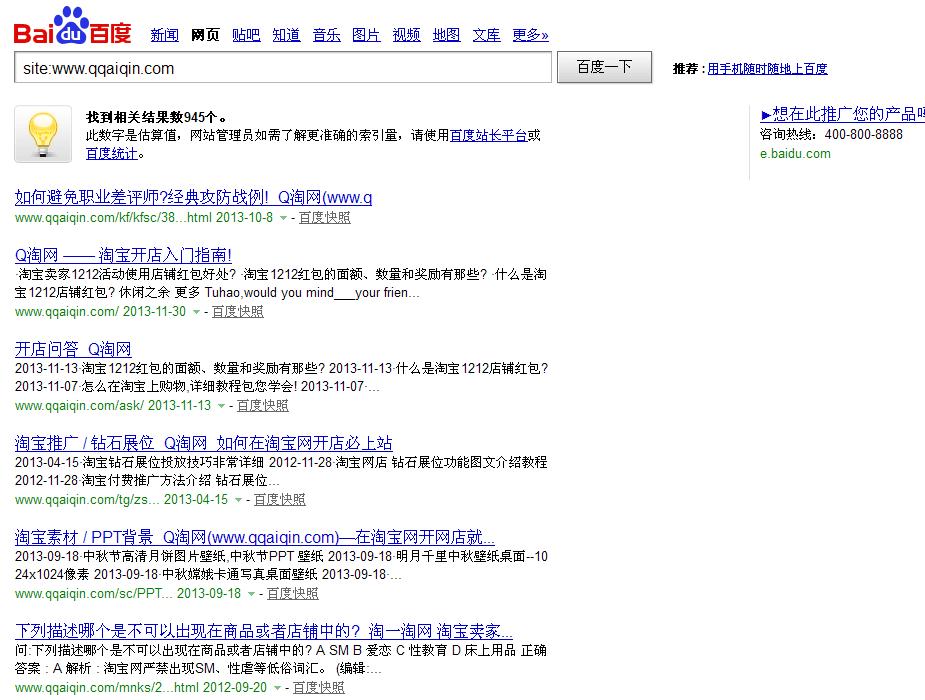Expand dropdown arrow after date 2013-10-8

point(283,218)
